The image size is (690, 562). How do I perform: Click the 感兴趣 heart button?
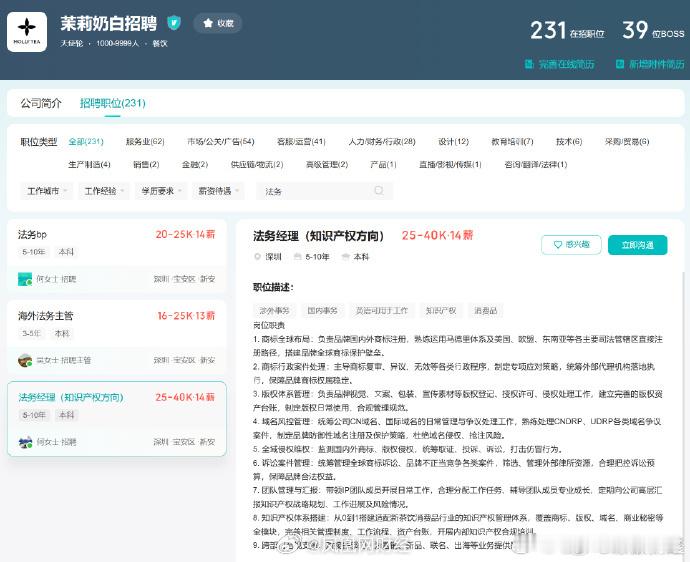[x=571, y=245]
